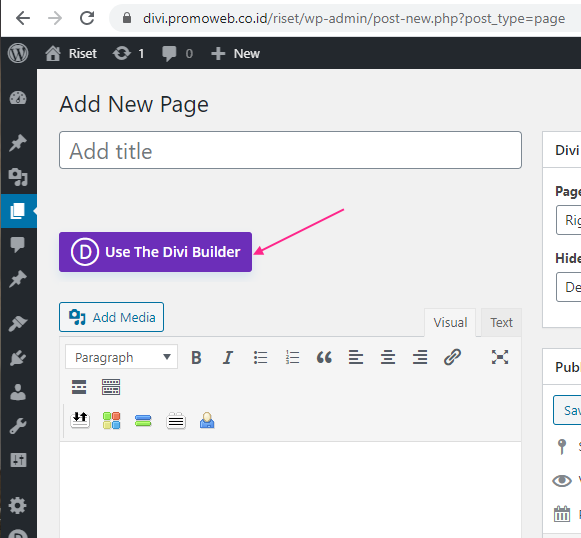This screenshot has height=538, width=581.
Task: Open Posts via sidebar pushpin icon
Action: (18, 143)
